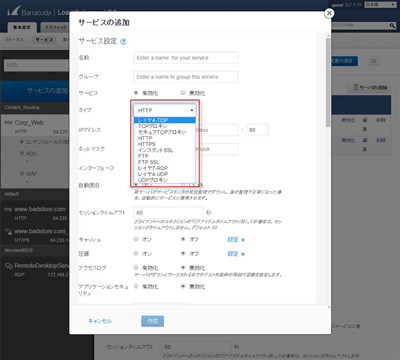Click the 作成 button
The width and height of the screenshot is (400, 360).
[x=152, y=321]
